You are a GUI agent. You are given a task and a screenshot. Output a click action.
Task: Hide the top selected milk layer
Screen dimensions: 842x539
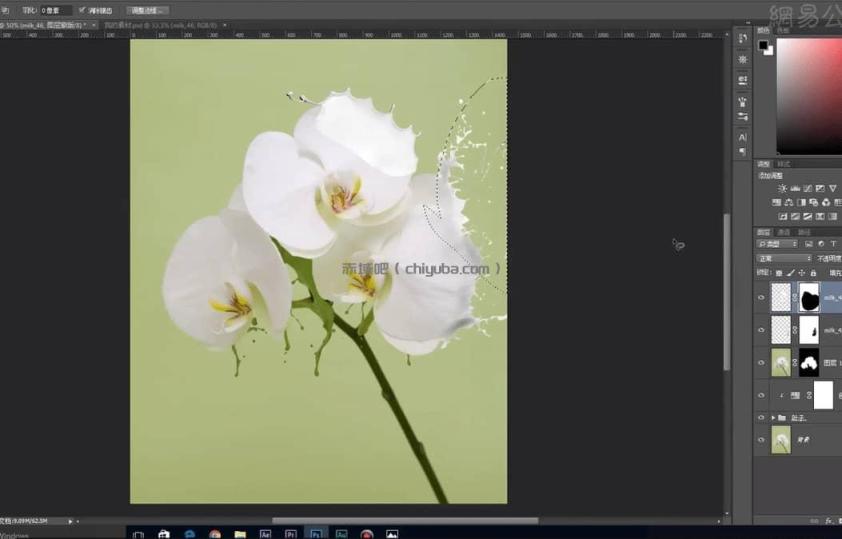click(x=761, y=298)
